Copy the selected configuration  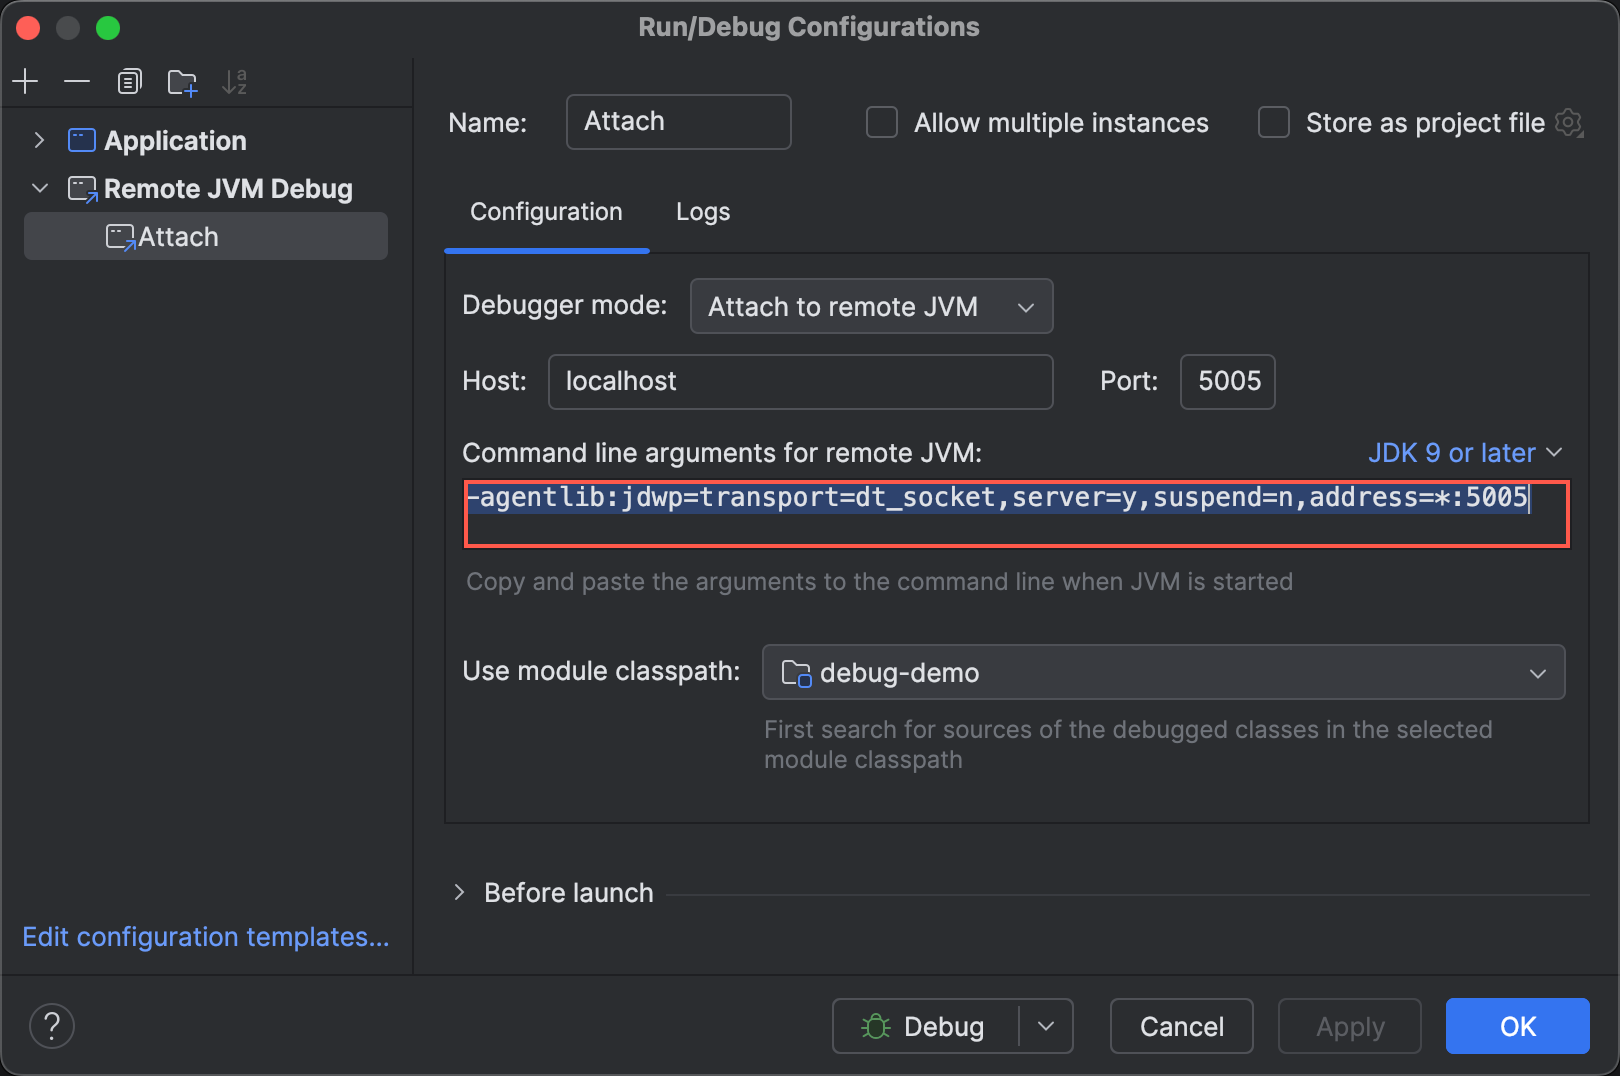coord(129,81)
